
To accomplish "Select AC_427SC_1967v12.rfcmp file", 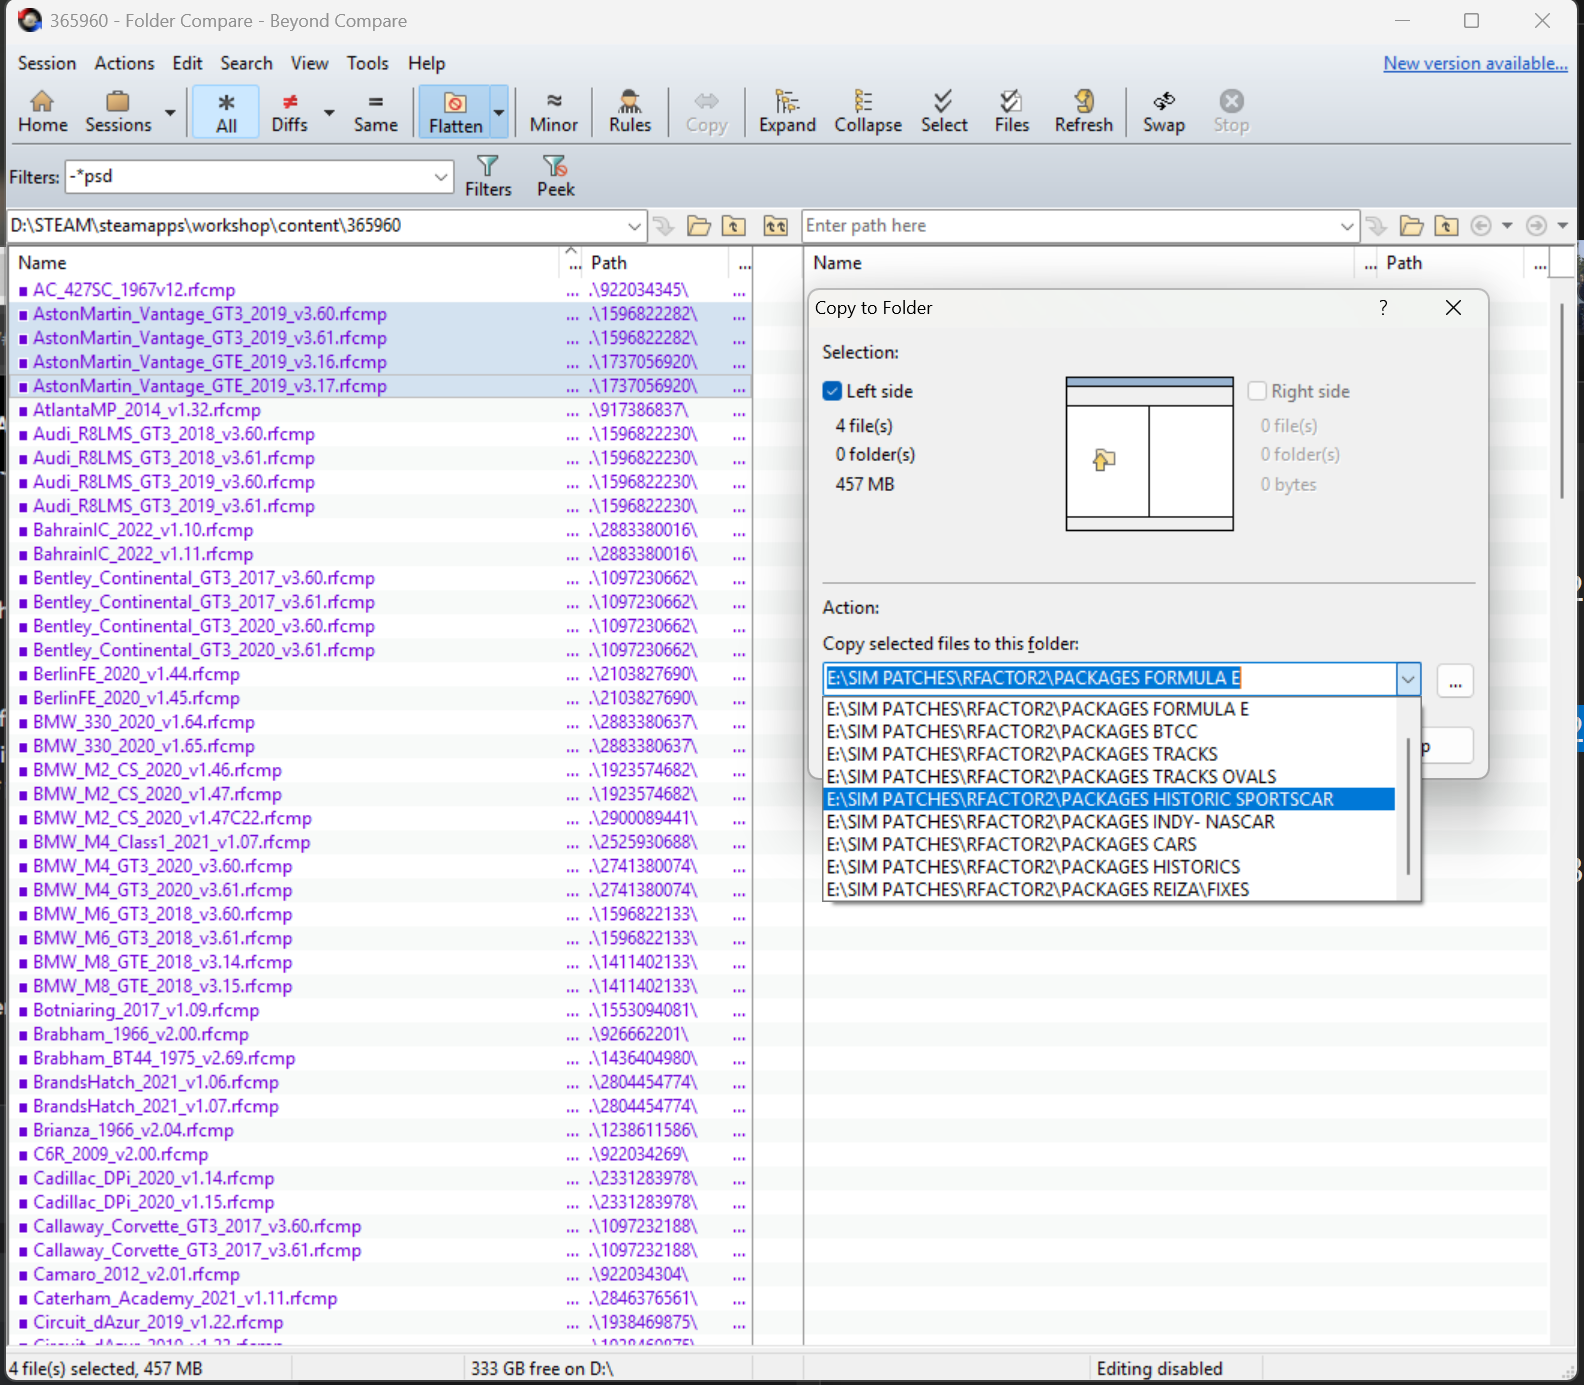I will pos(134,290).
